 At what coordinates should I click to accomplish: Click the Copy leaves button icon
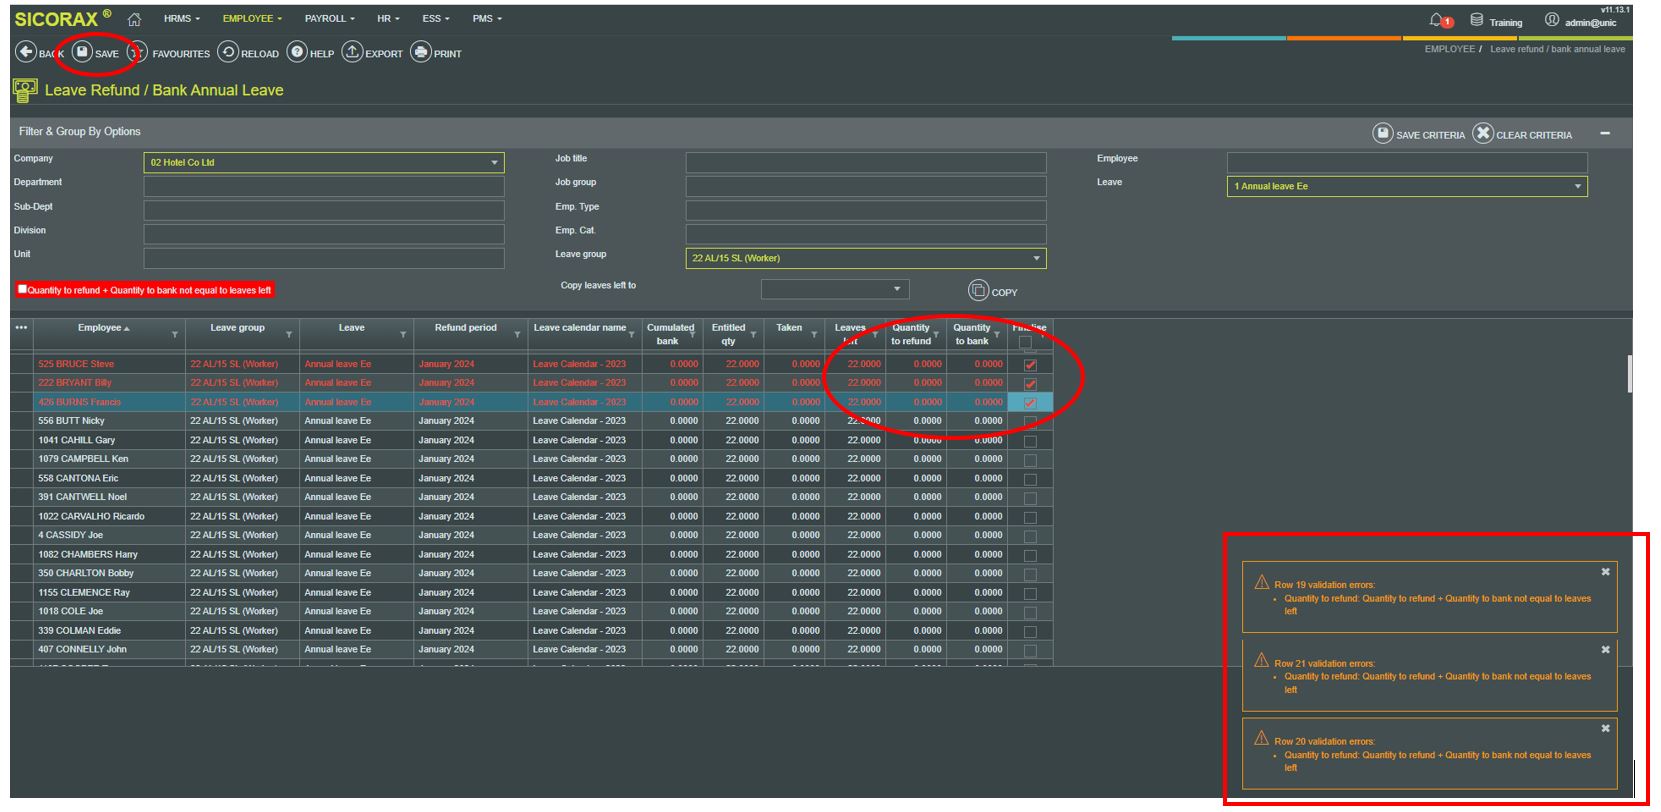[978, 290]
